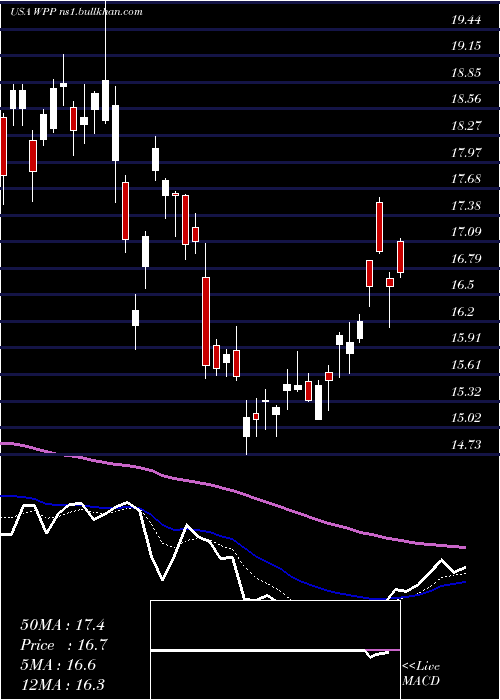Click the 15.61 price axis label
The width and height of the screenshot is (500, 700).
pos(467,365)
